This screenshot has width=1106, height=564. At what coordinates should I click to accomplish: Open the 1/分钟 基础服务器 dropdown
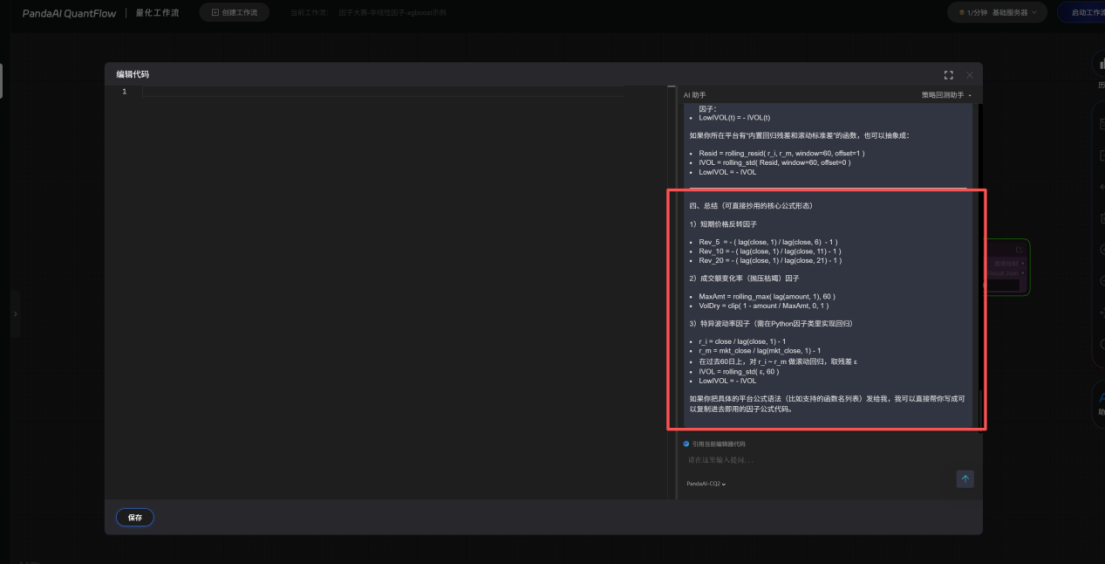tap(996, 13)
